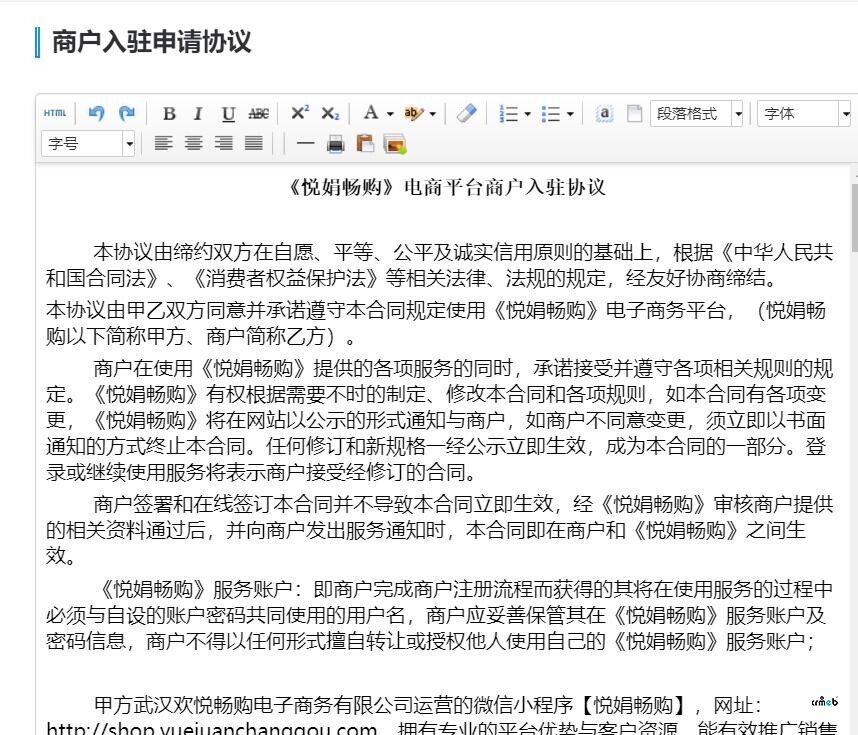The height and width of the screenshot is (735, 858).
Task: Align text to the left
Action: click(163, 144)
